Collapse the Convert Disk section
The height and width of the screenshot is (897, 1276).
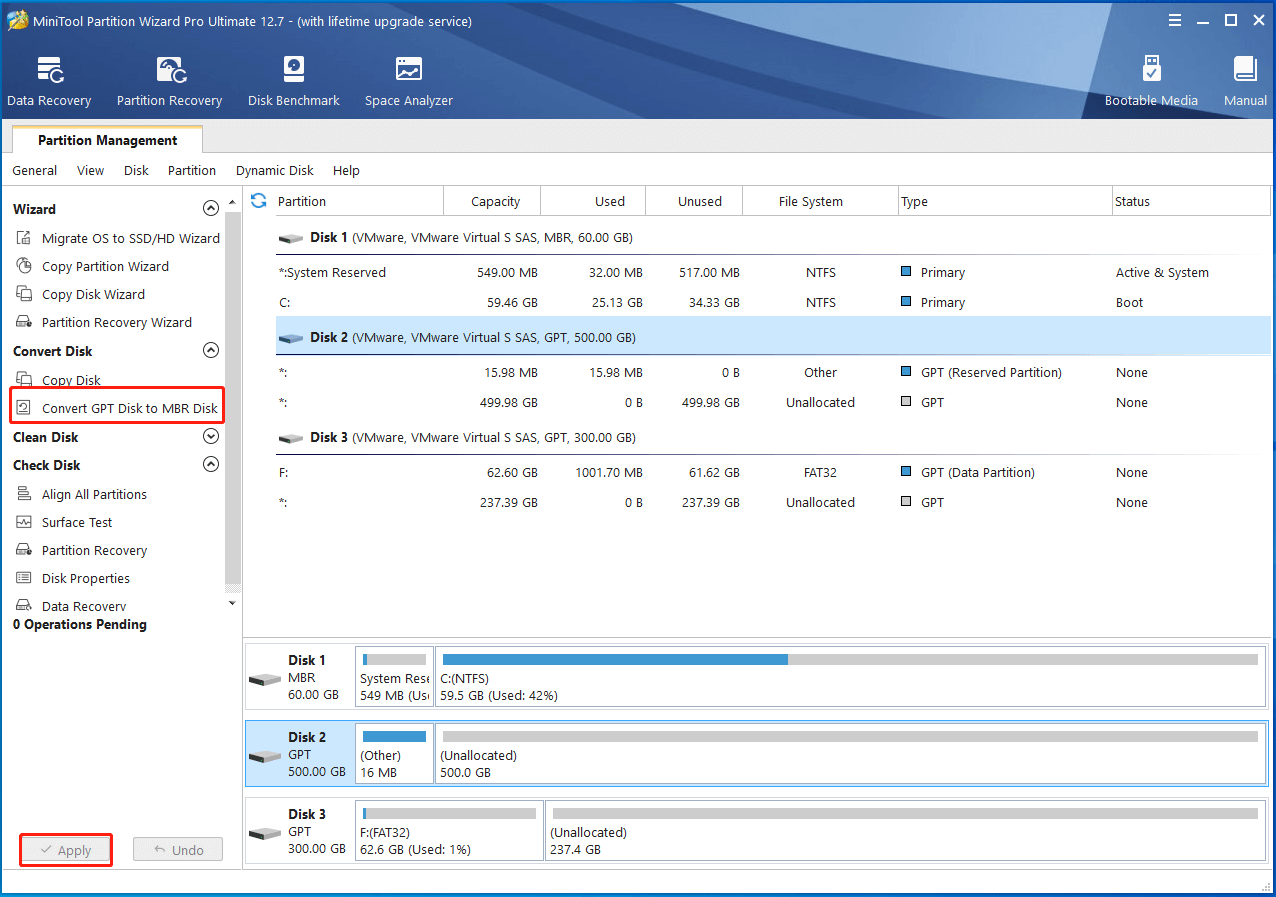pos(210,351)
